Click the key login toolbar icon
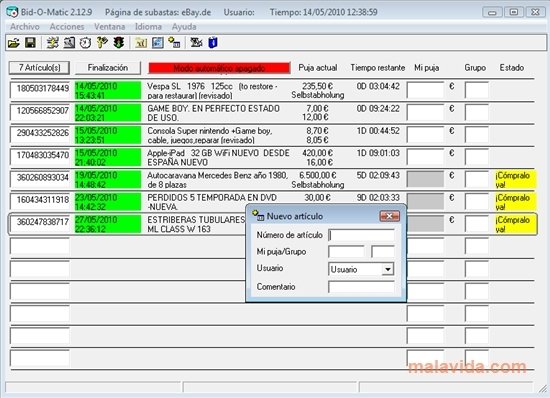This screenshot has height=398, width=550. click(x=102, y=43)
